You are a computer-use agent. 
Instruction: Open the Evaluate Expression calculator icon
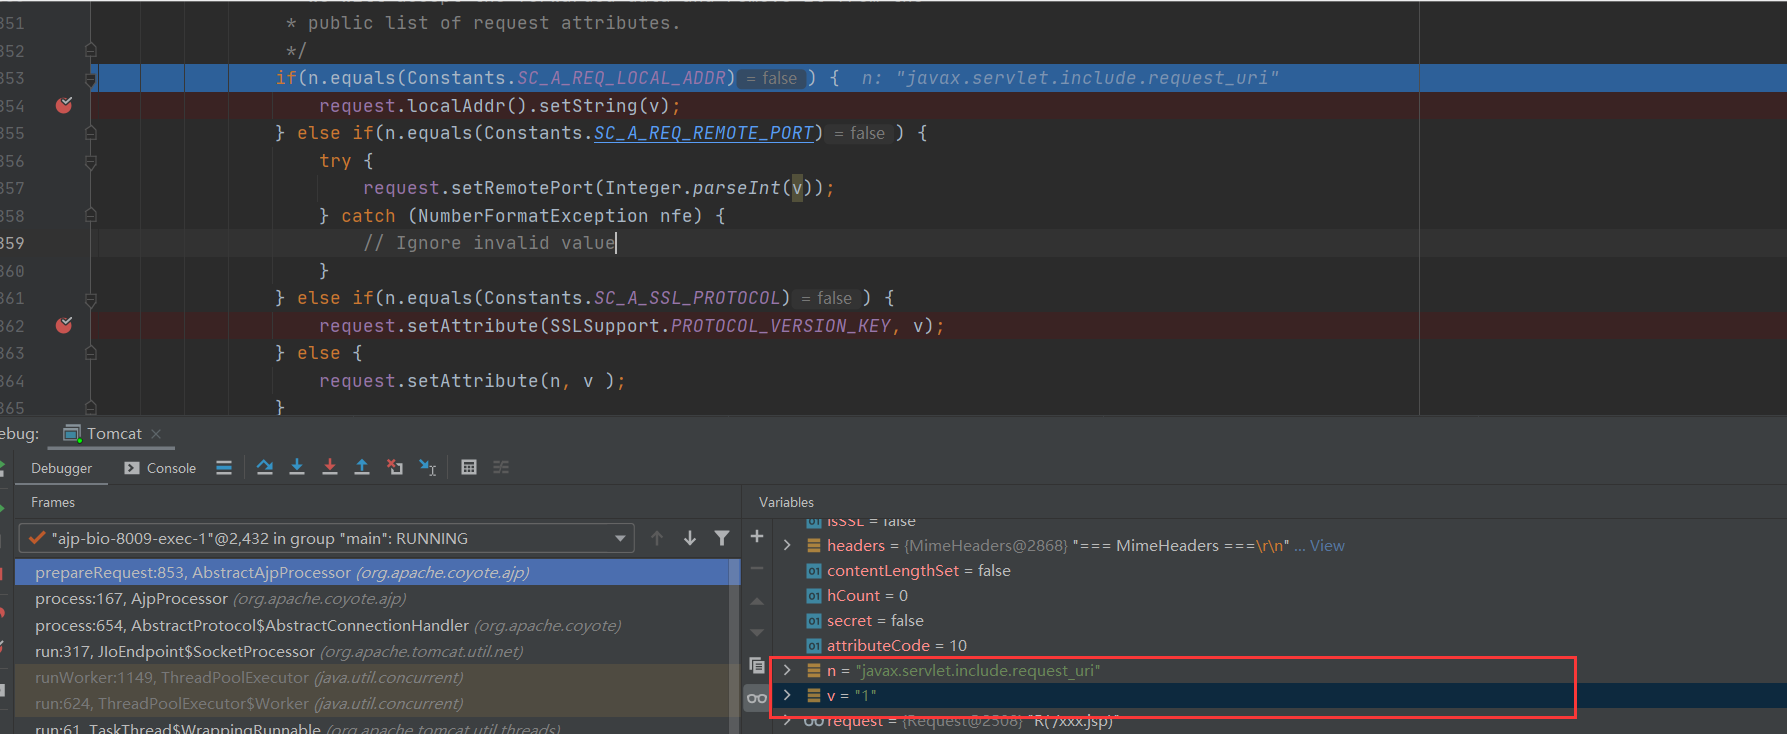click(469, 467)
